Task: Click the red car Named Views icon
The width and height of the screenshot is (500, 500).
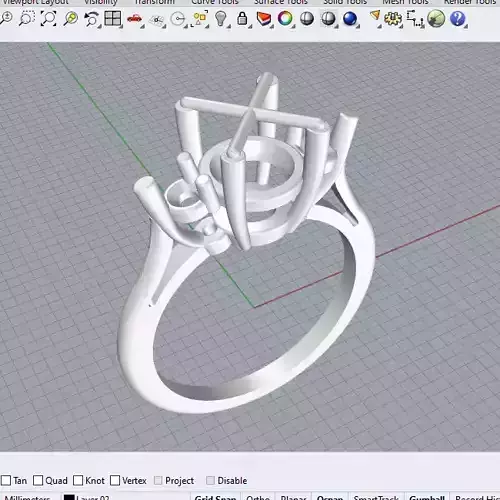Action: point(134,19)
